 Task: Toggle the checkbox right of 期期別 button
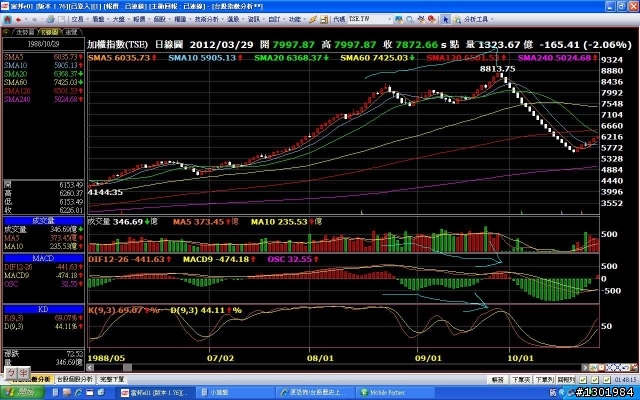(583, 380)
